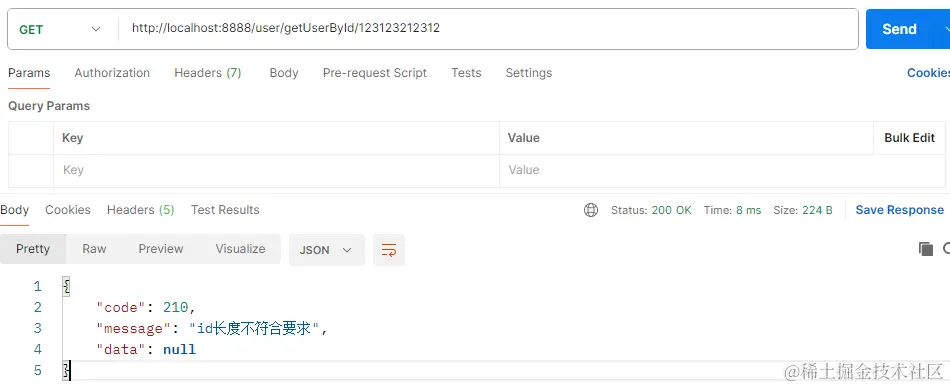Open the Cookies link at top right
This screenshot has height=388, width=950.
click(928, 73)
